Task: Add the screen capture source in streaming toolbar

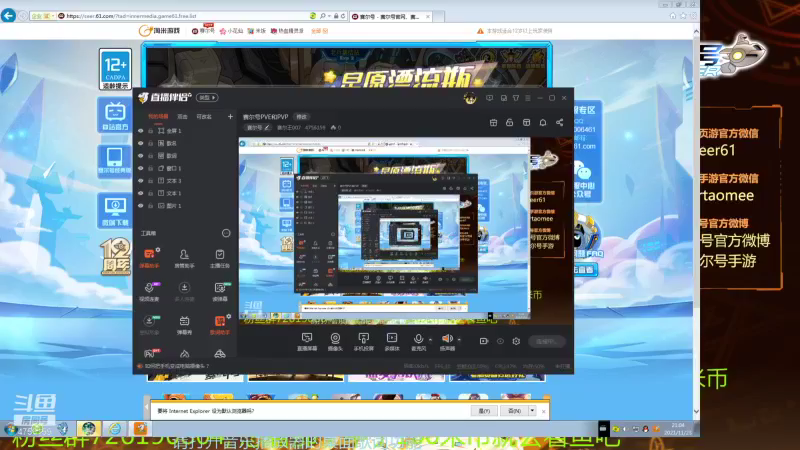Action: 307,341
